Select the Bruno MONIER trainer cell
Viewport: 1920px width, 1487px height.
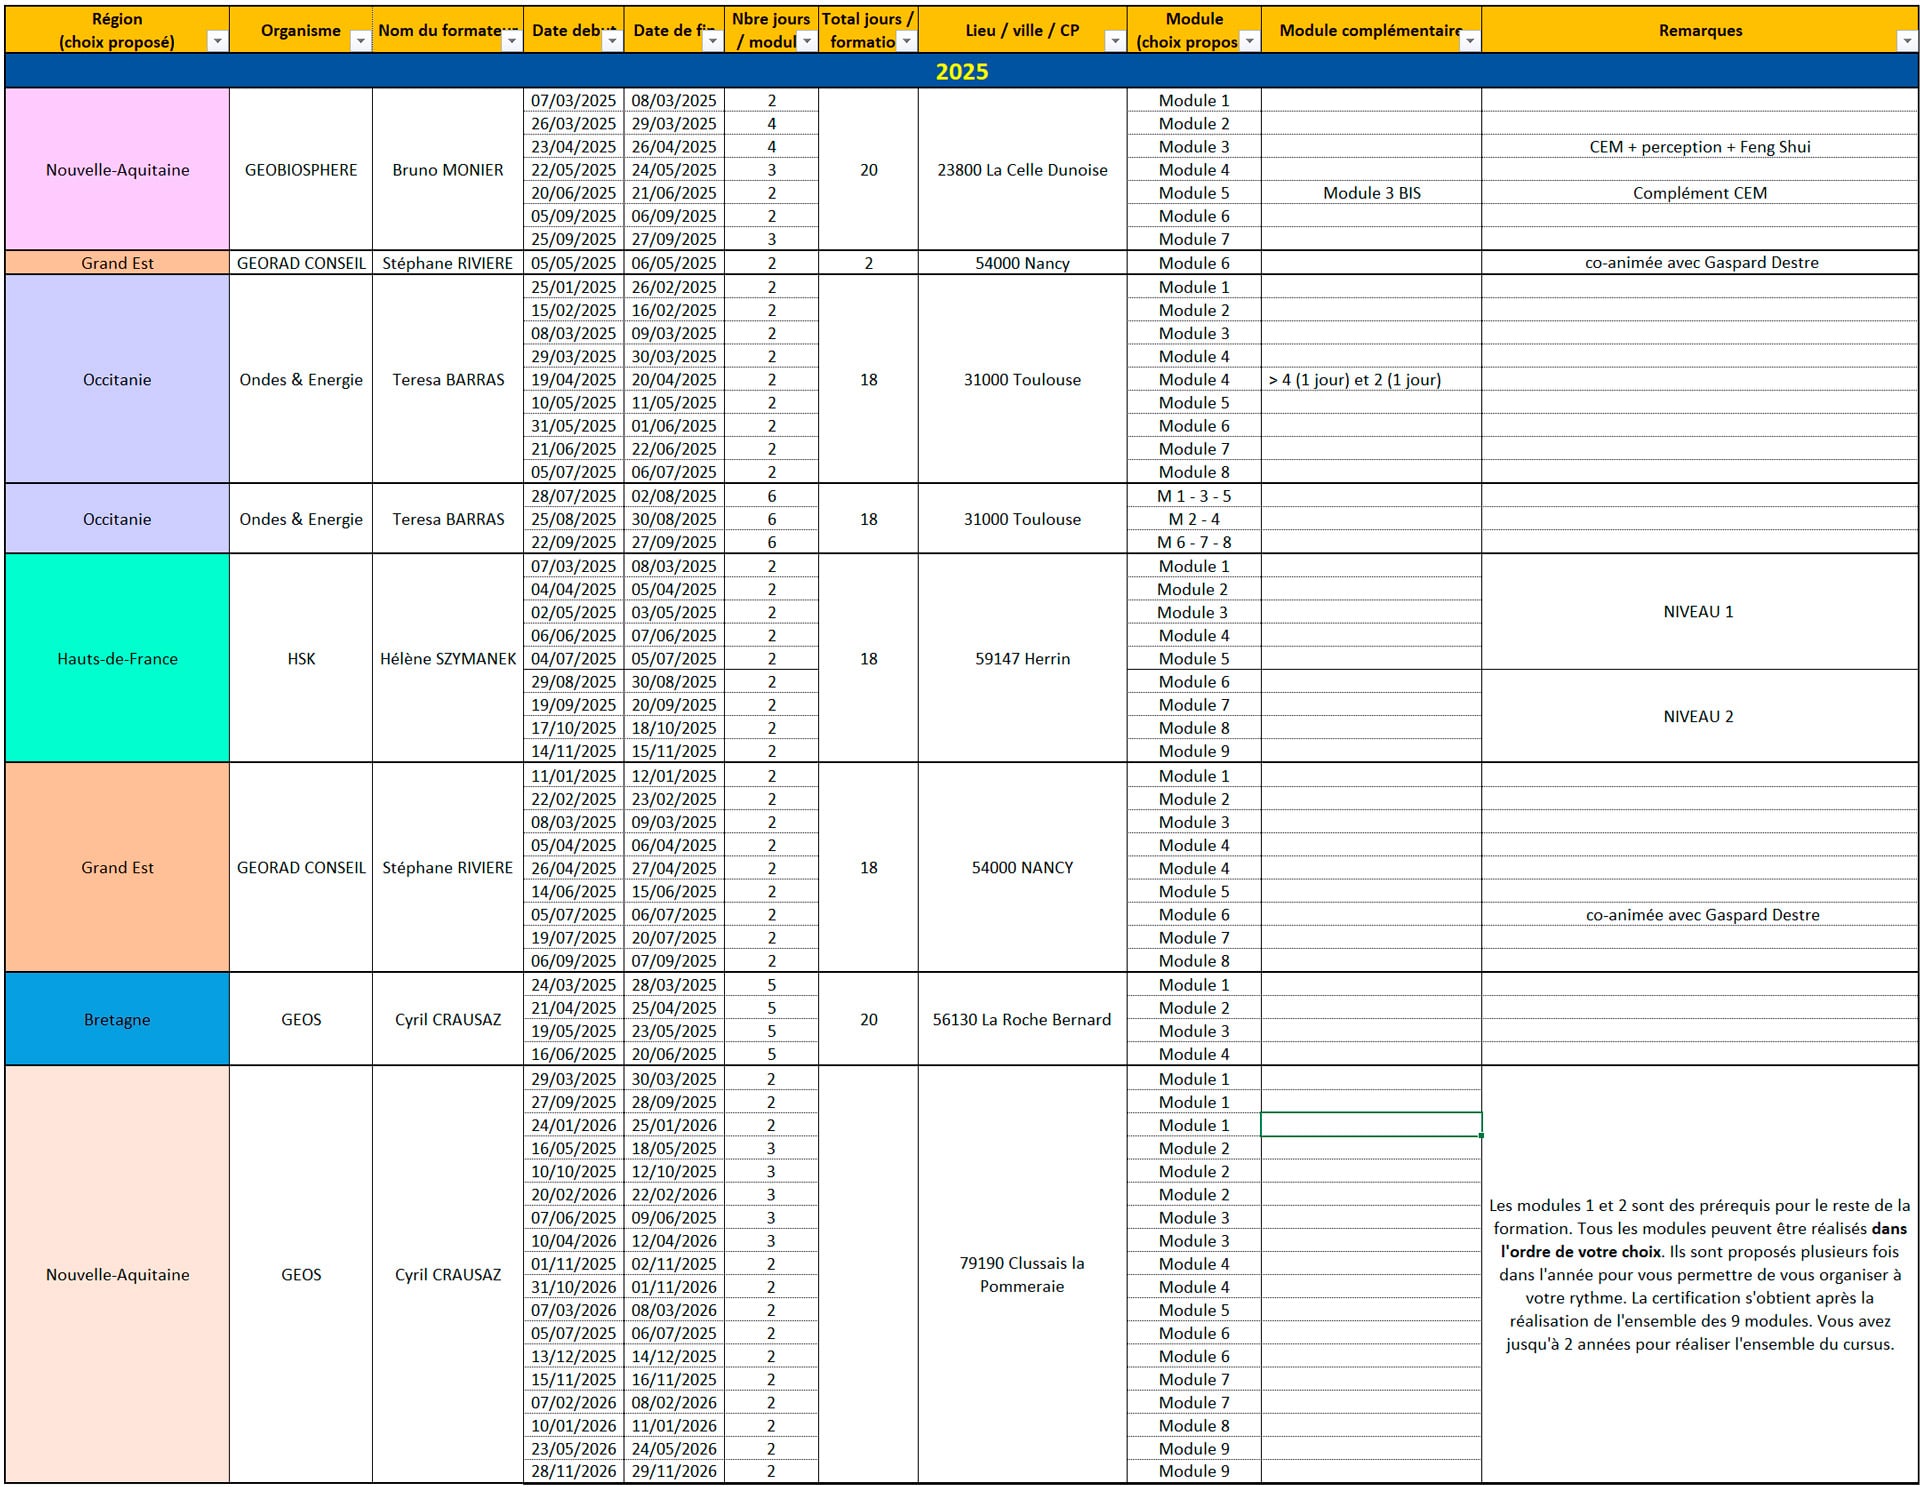click(448, 169)
